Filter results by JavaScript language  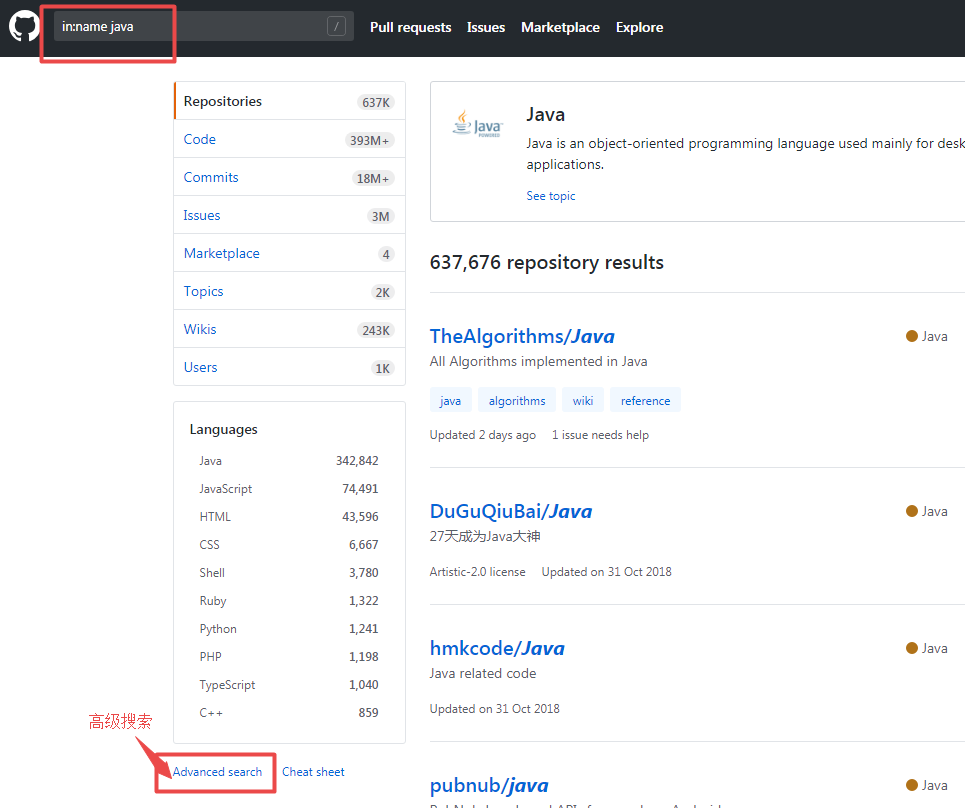[x=289, y=489]
